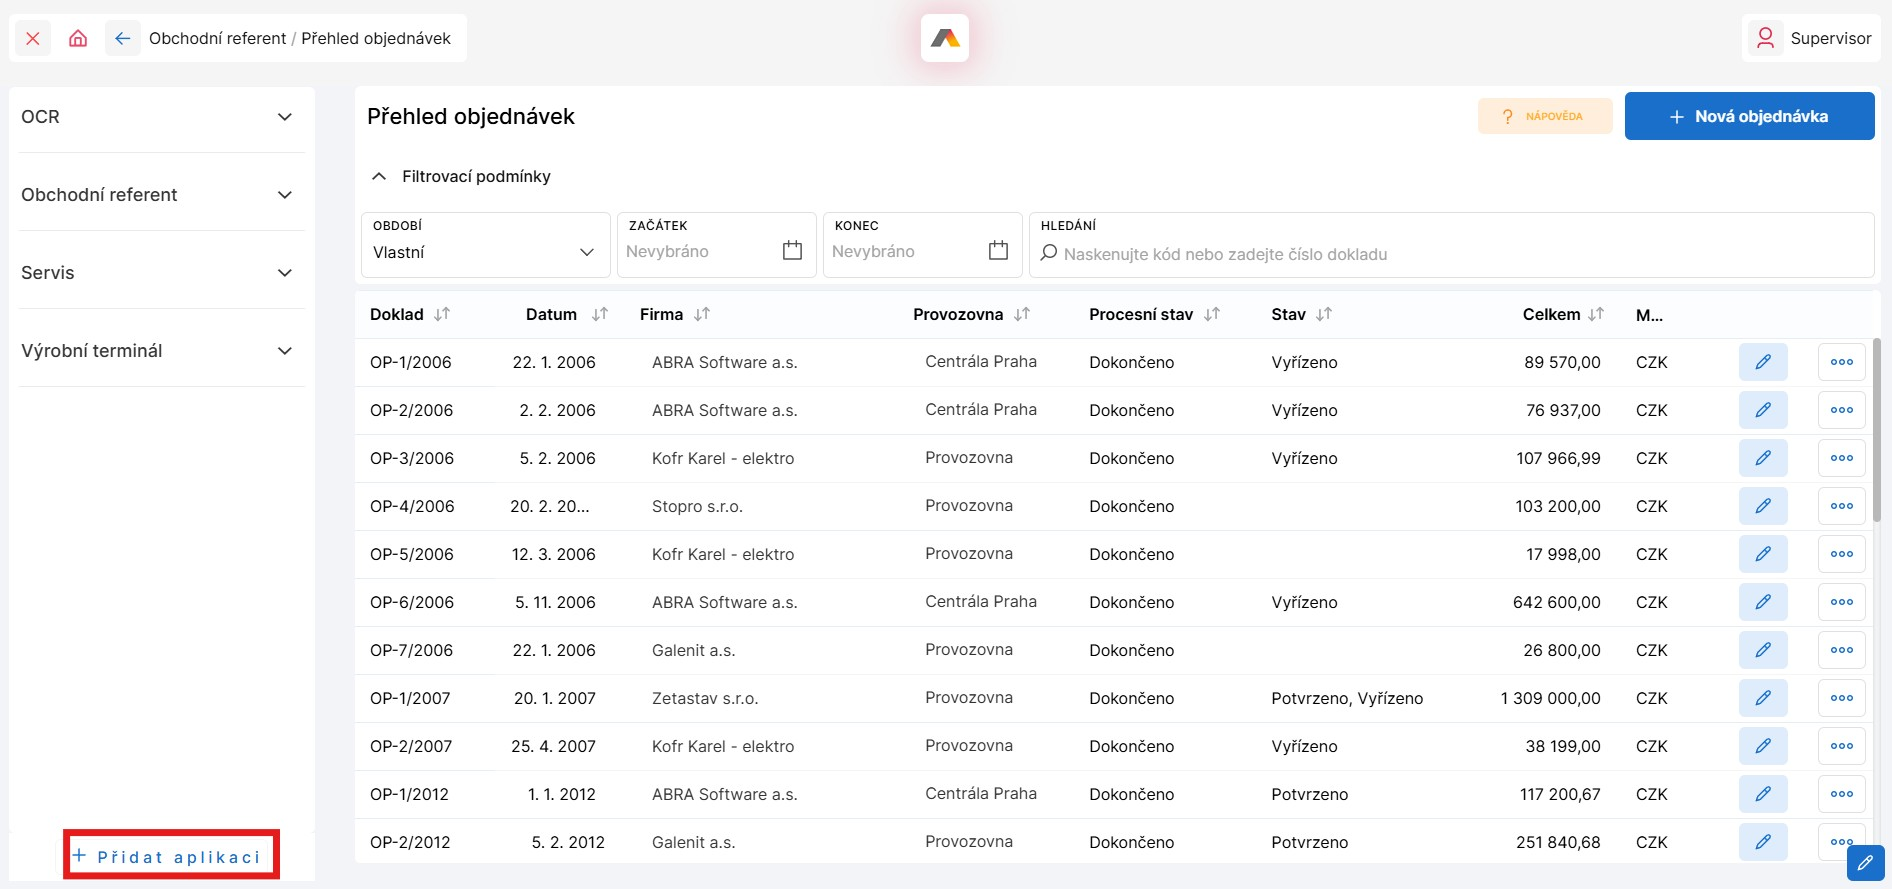Edit order OP-5/2006 with pencil icon
Screen dimensions: 1892x889
click(x=1763, y=554)
